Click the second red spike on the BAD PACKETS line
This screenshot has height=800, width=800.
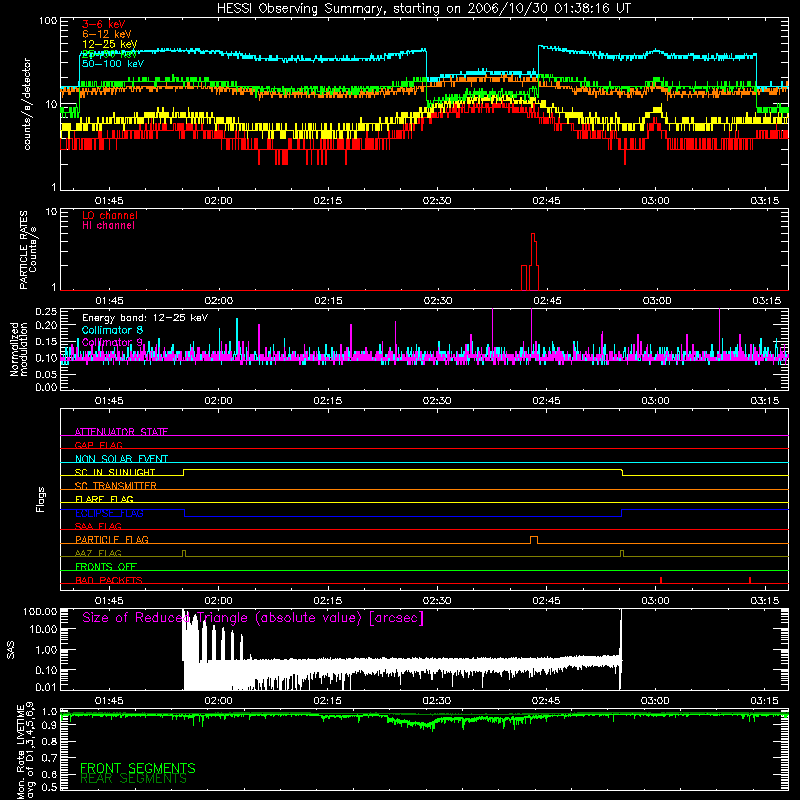click(x=749, y=580)
